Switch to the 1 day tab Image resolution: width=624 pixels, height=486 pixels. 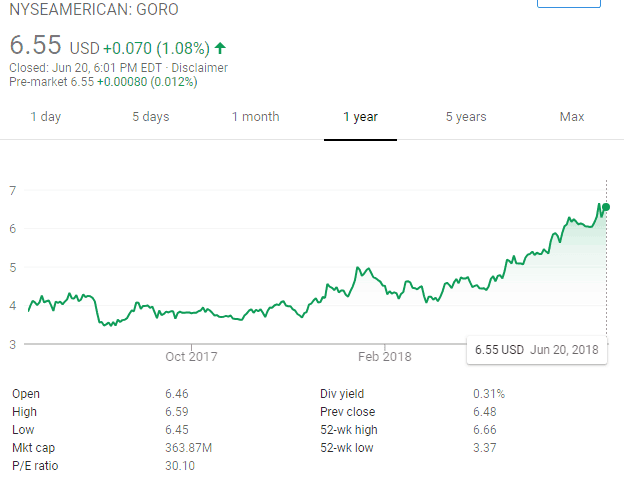[x=45, y=117]
